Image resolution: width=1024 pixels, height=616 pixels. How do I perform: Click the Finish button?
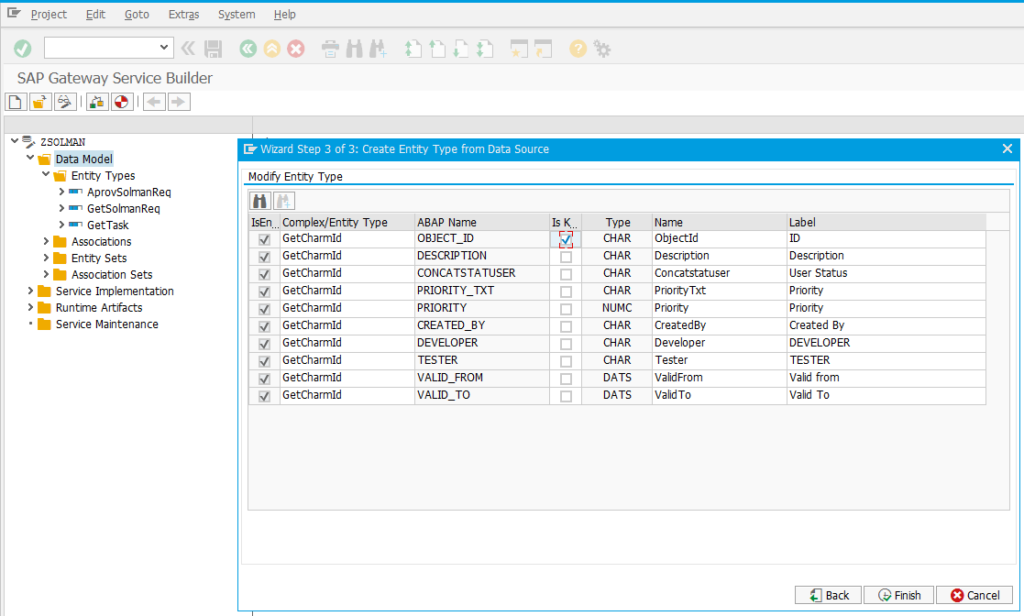coord(899,595)
